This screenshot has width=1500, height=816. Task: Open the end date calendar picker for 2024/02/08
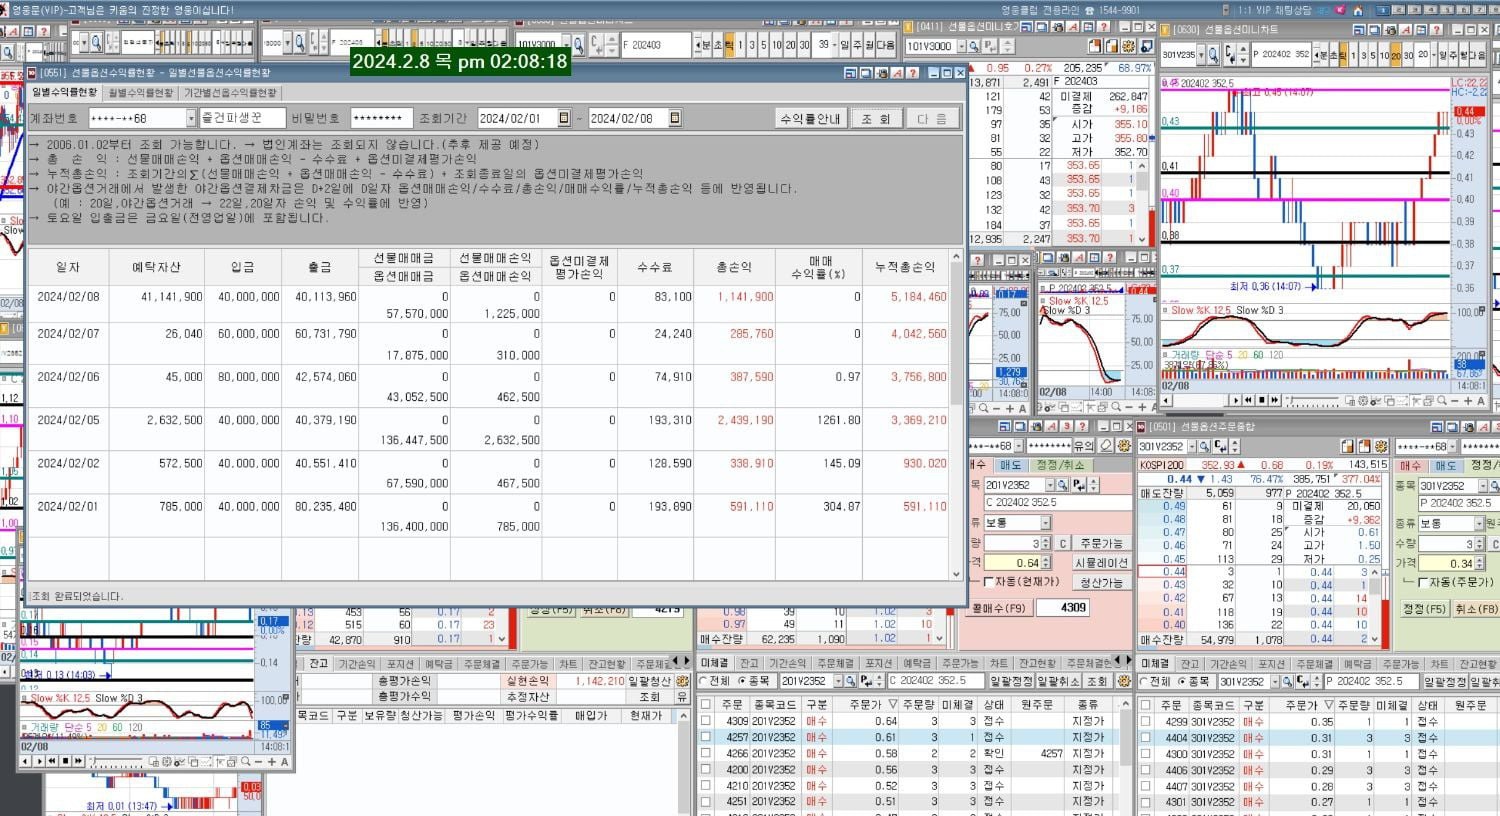click(675, 118)
